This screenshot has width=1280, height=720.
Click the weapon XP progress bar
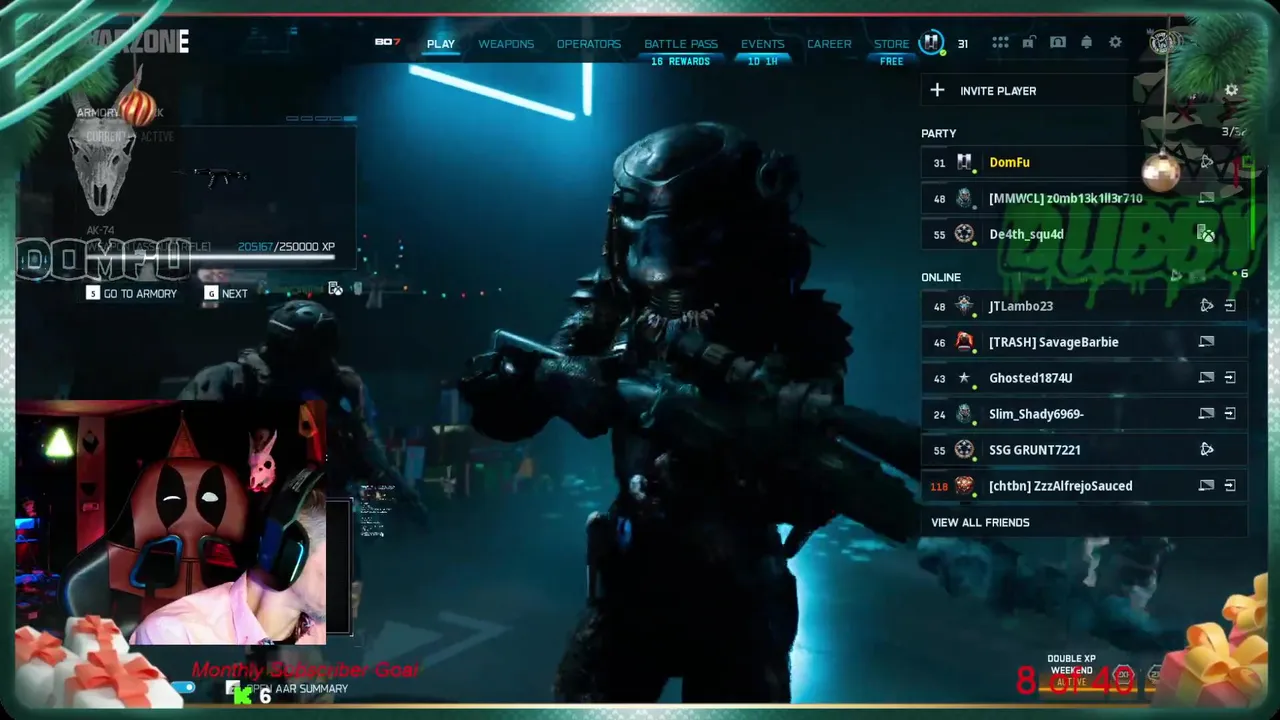(x=212, y=258)
